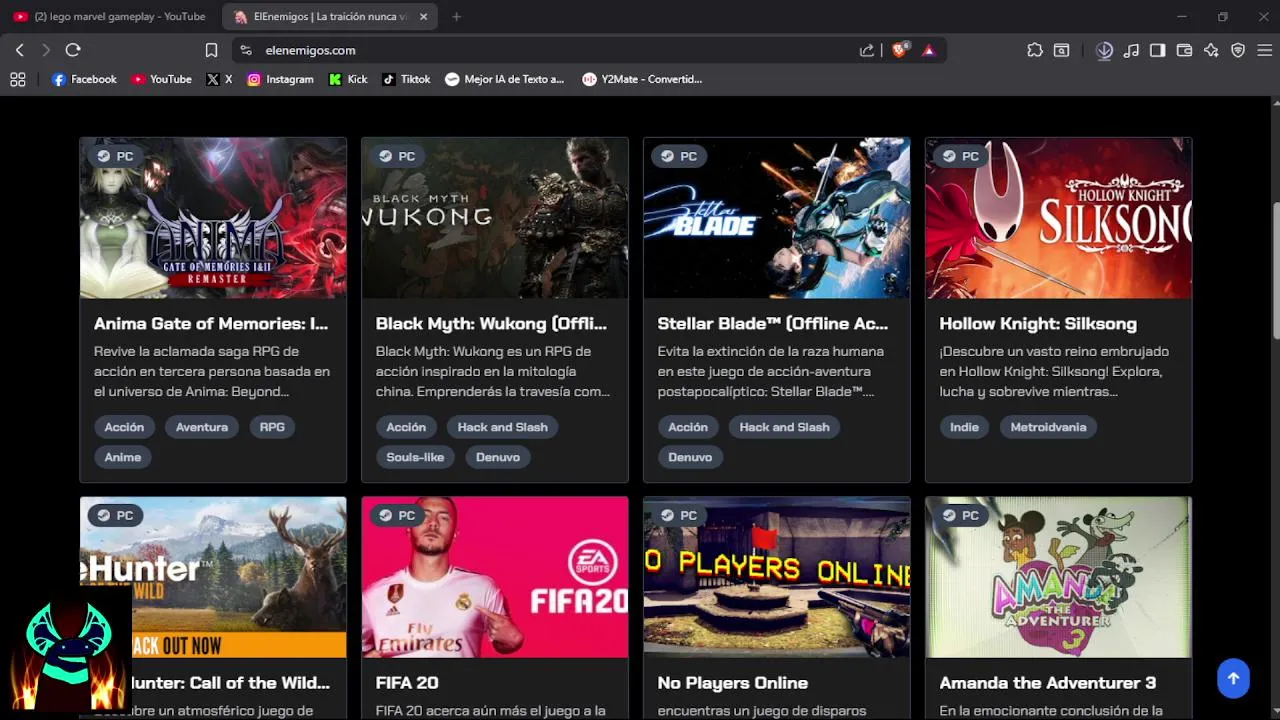Open the No Players Online cover image
This screenshot has width=1280, height=720.
pos(777,577)
